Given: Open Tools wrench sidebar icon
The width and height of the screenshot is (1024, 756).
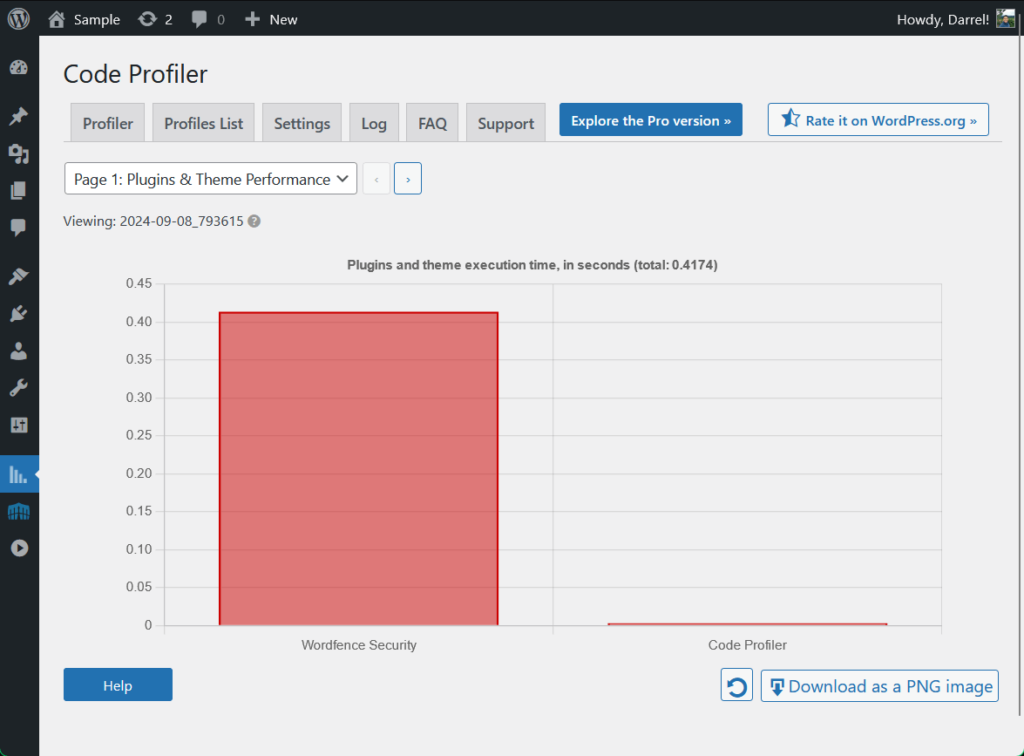Looking at the screenshot, I should [19, 388].
